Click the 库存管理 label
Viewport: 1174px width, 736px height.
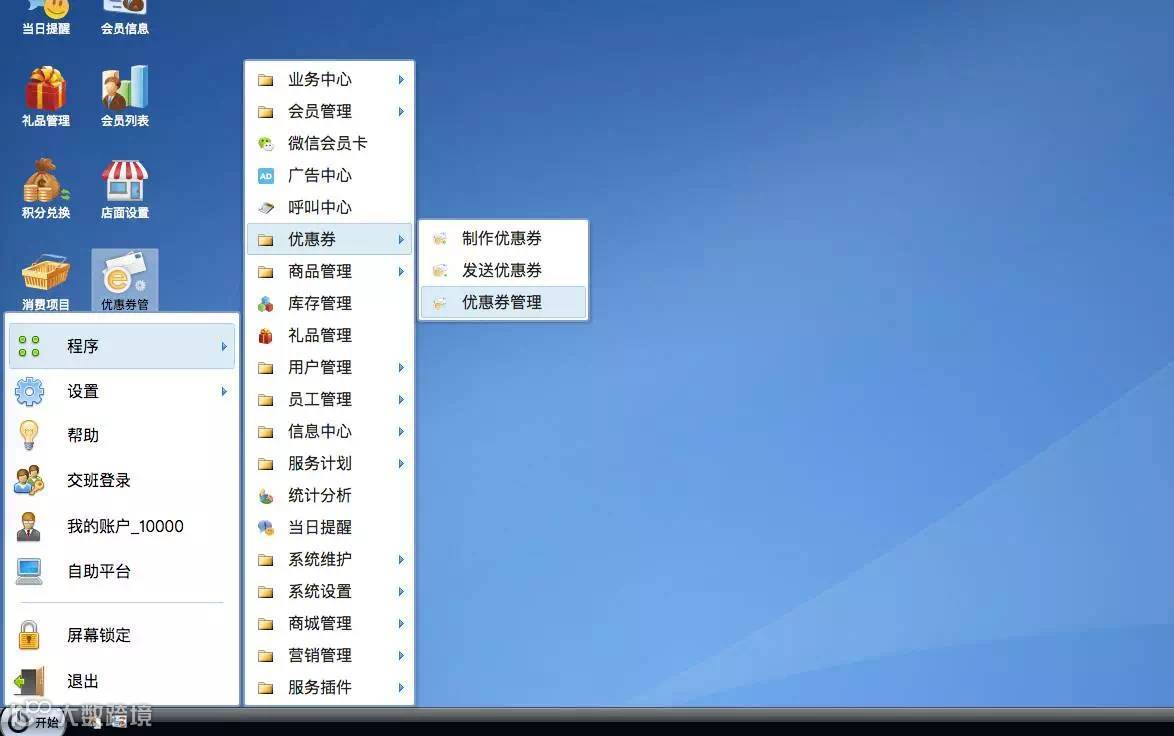tap(320, 303)
